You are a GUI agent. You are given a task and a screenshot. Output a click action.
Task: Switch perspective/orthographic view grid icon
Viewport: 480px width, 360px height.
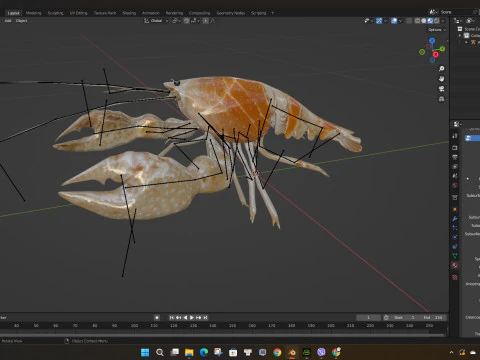[x=442, y=99]
